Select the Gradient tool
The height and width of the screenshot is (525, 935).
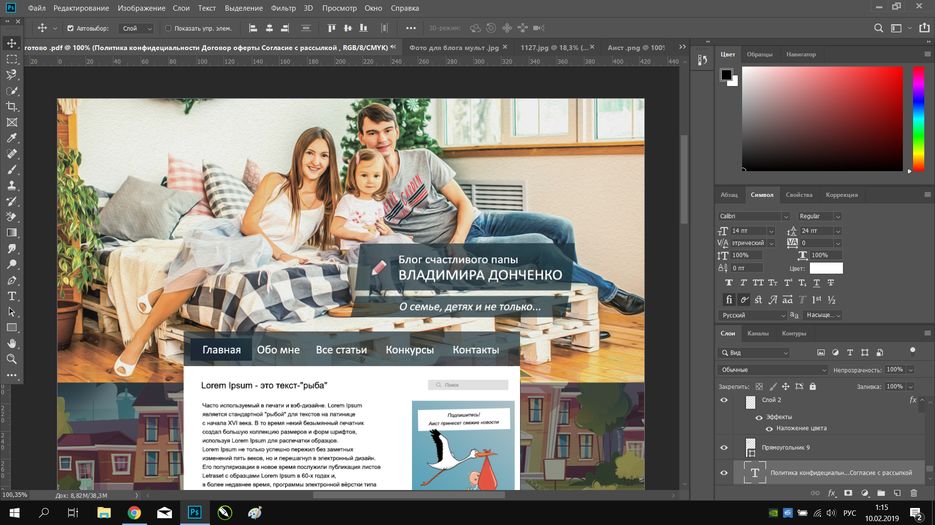11,233
